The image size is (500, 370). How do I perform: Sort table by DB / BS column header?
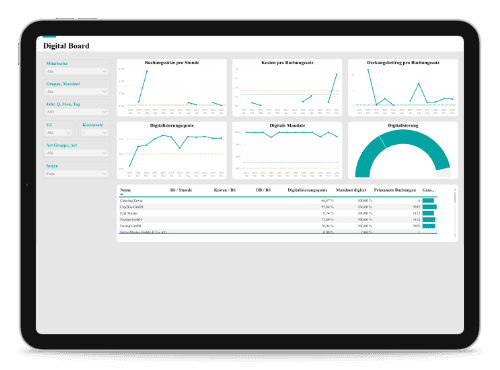coord(263,190)
